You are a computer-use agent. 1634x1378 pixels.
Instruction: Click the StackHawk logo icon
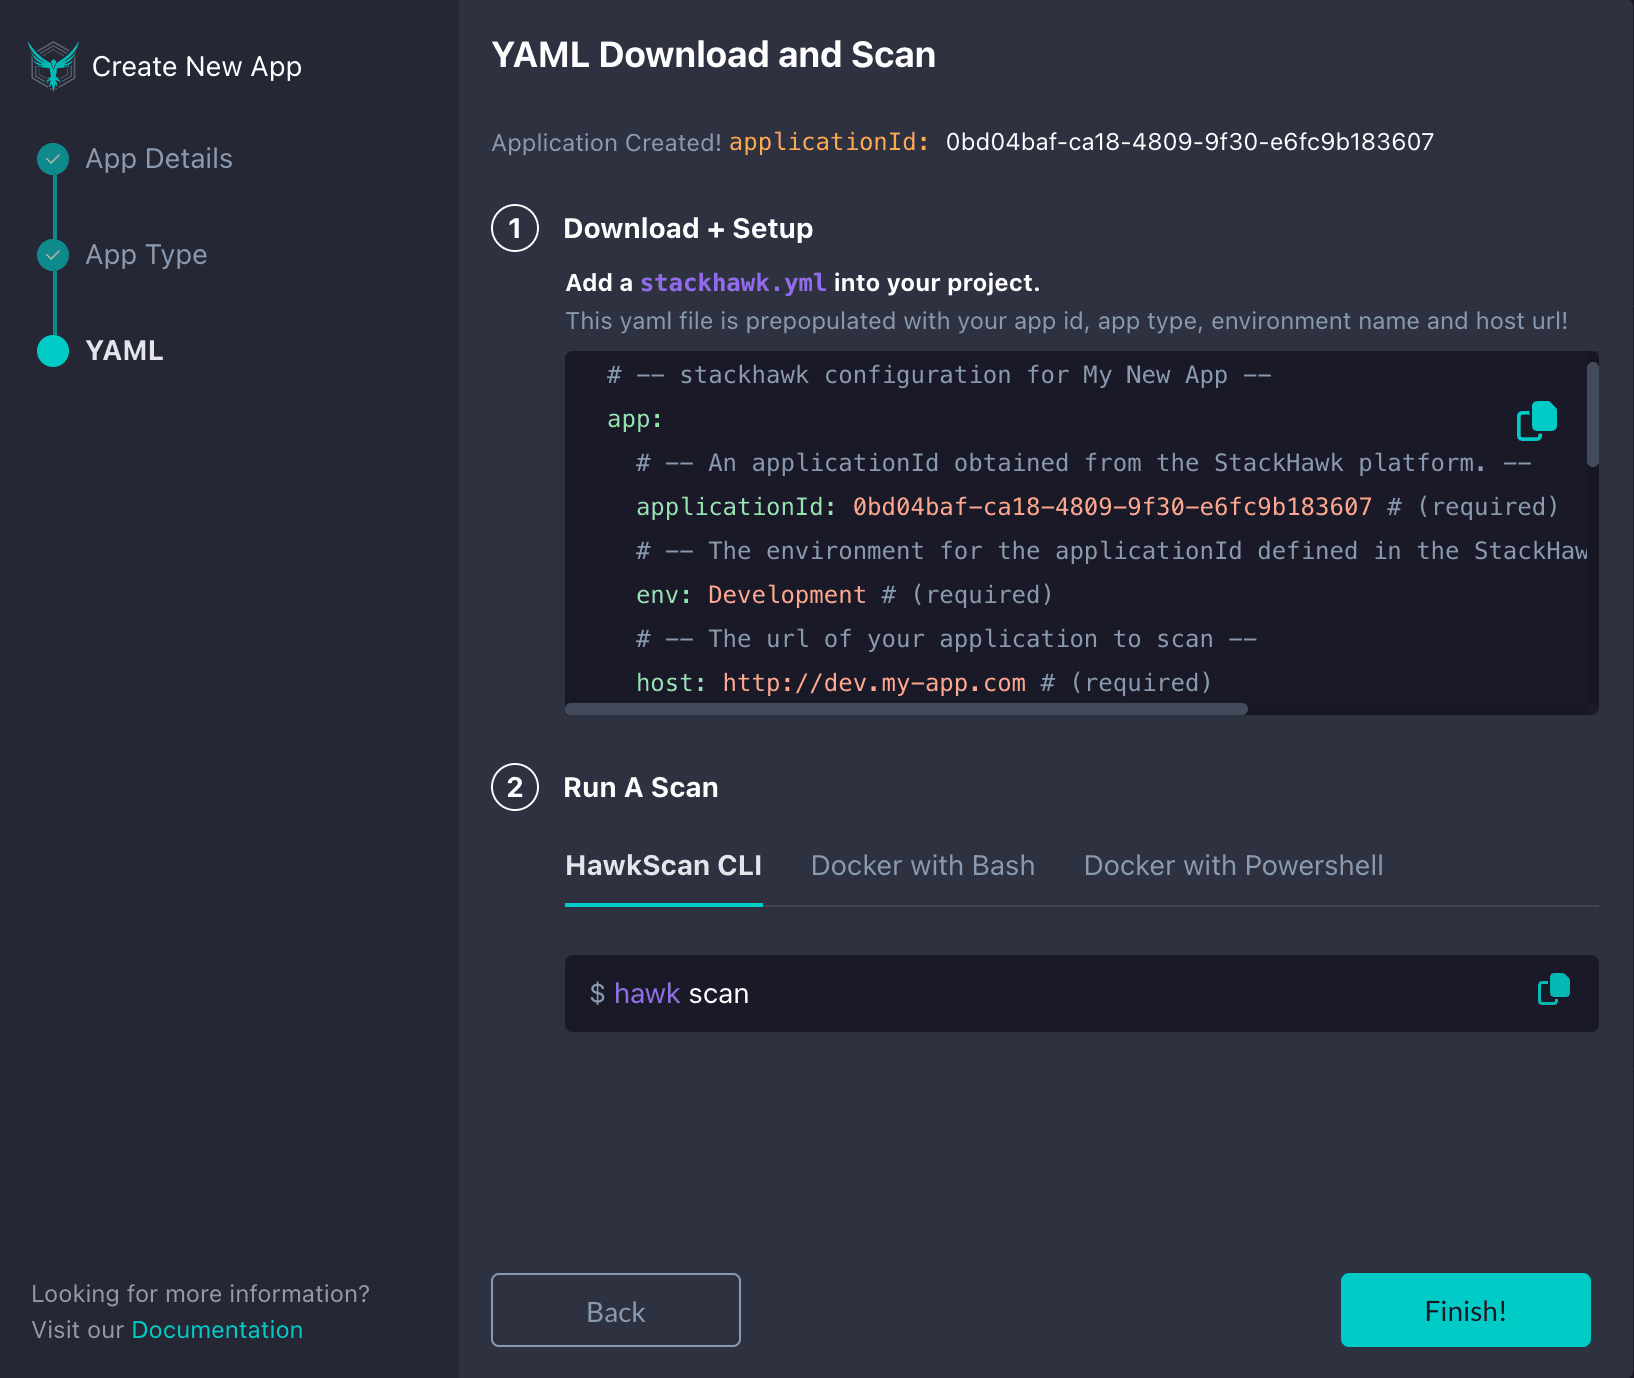click(x=54, y=66)
